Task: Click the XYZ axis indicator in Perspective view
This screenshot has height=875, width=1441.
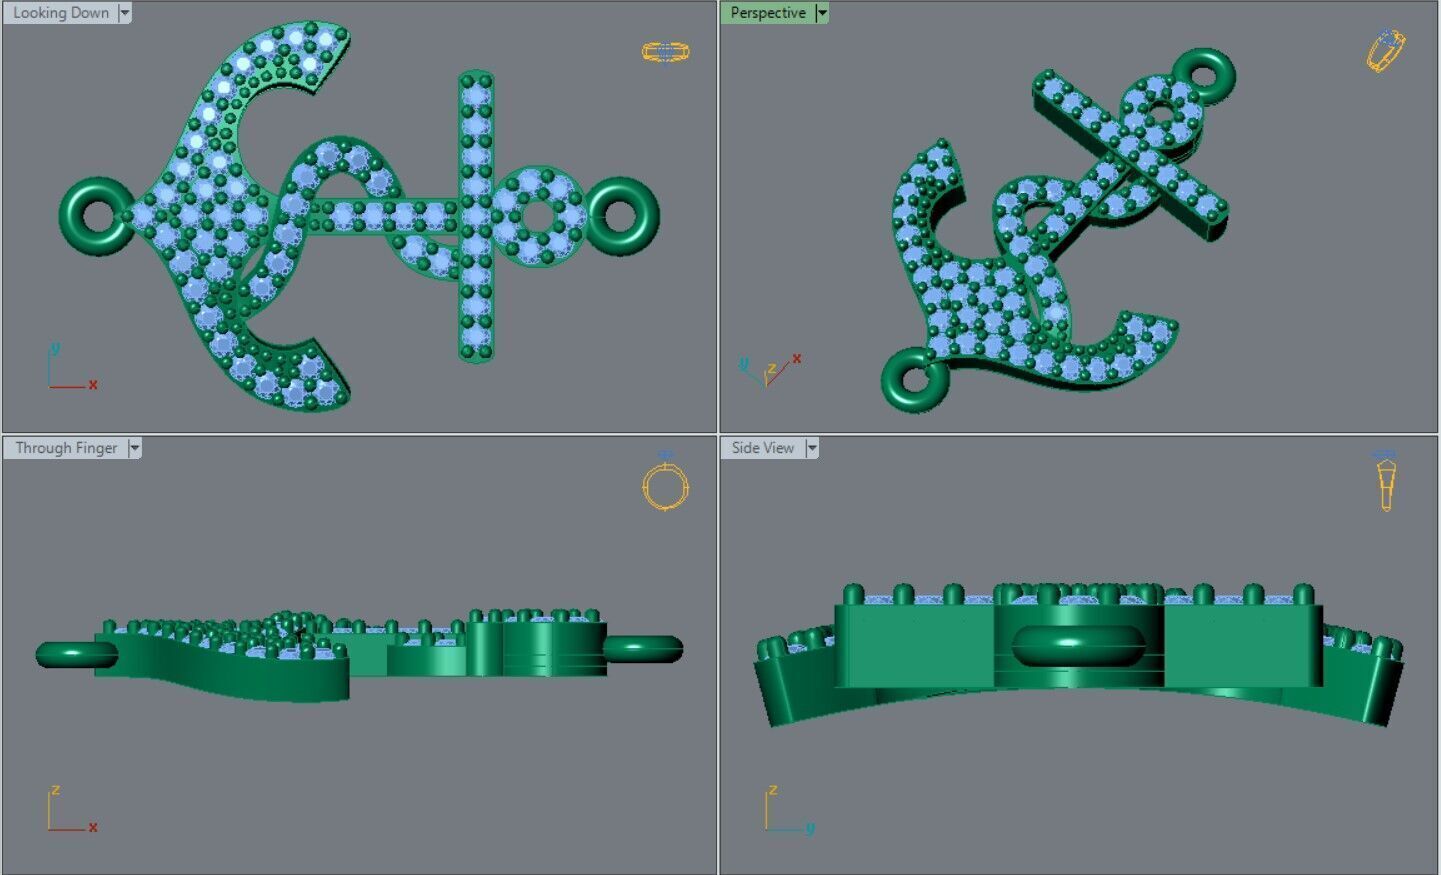Action: click(771, 370)
